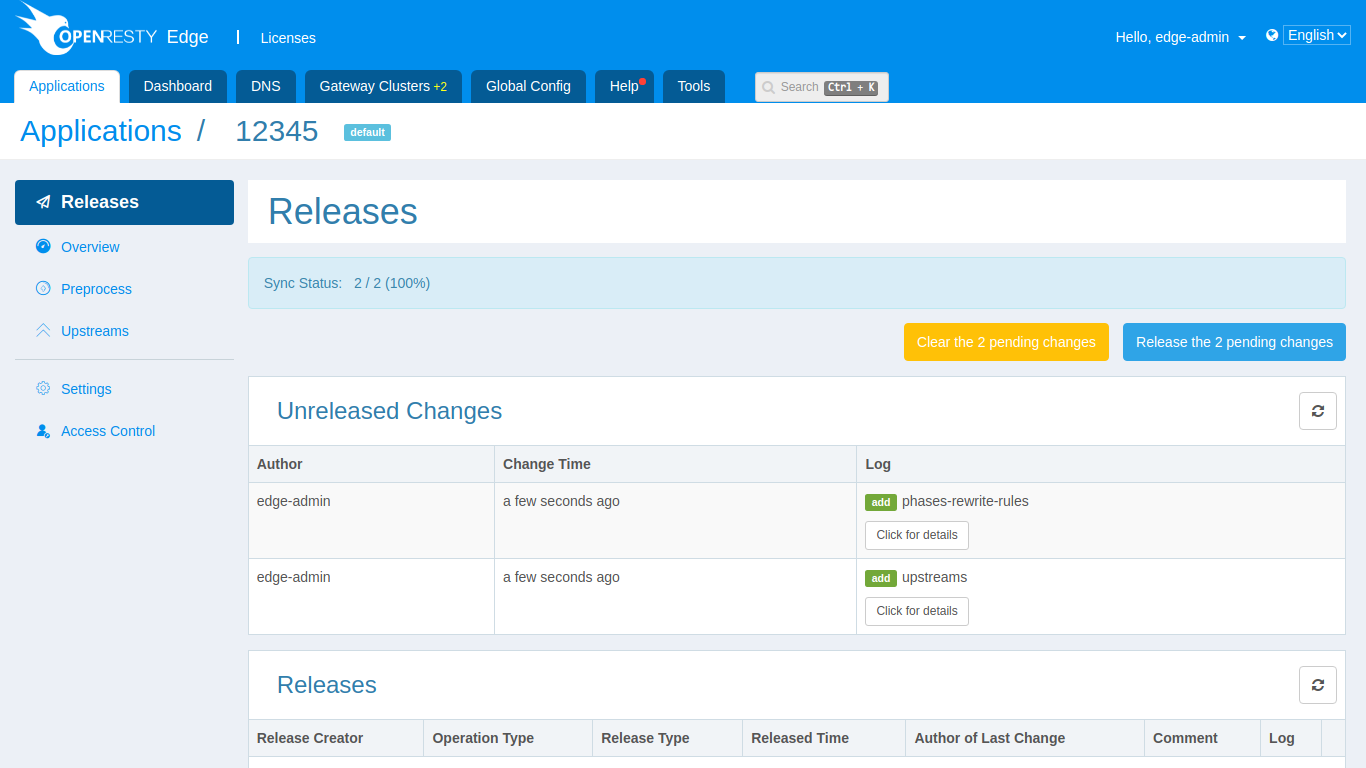The width and height of the screenshot is (1366, 768).
Task: Open the Dashboard tab
Action: (x=178, y=86)
